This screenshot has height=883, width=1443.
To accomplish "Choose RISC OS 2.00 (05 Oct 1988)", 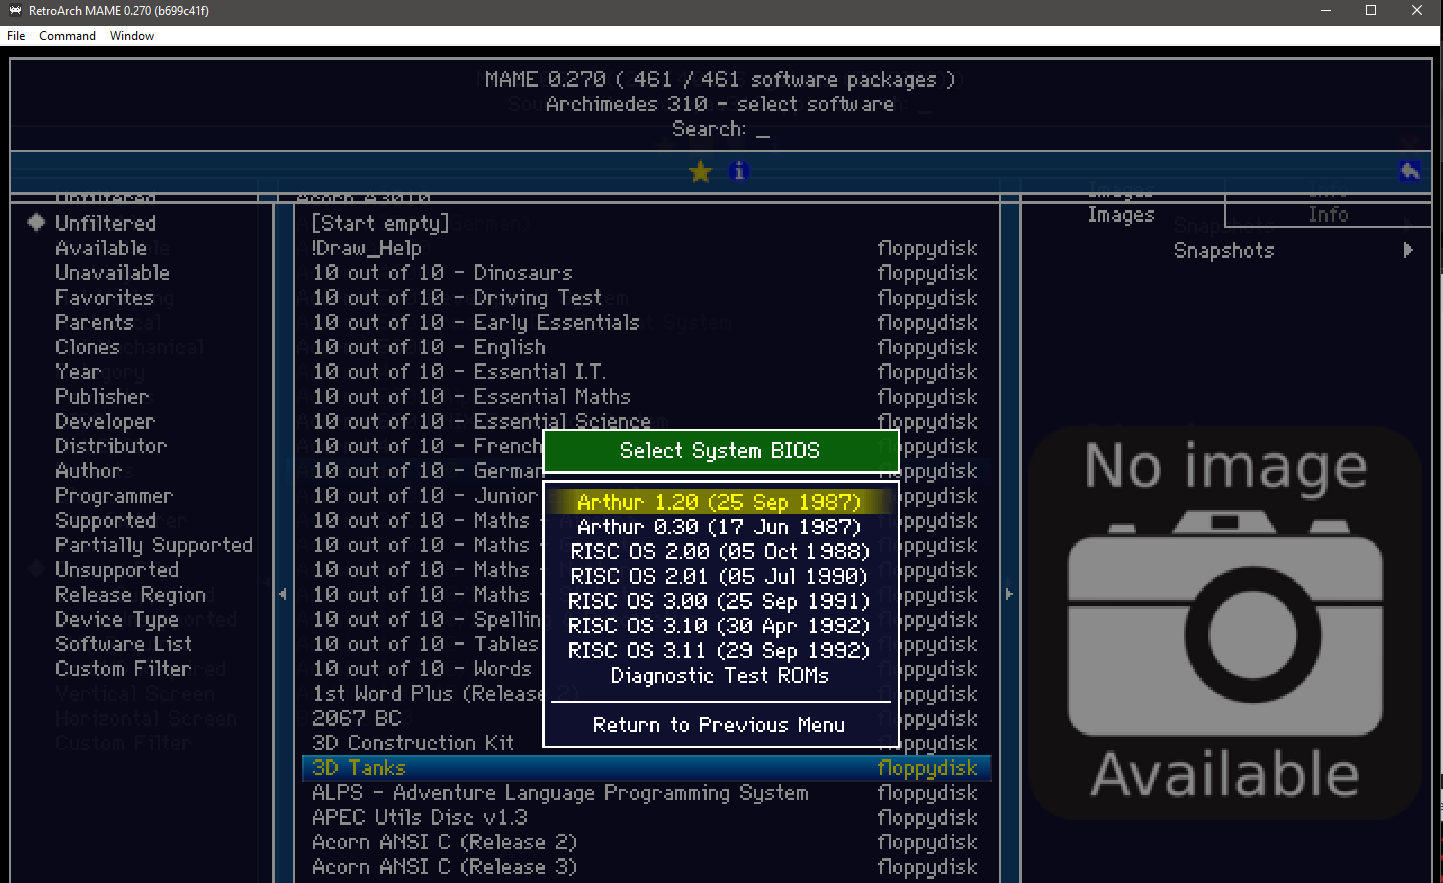I will point(719,552).
